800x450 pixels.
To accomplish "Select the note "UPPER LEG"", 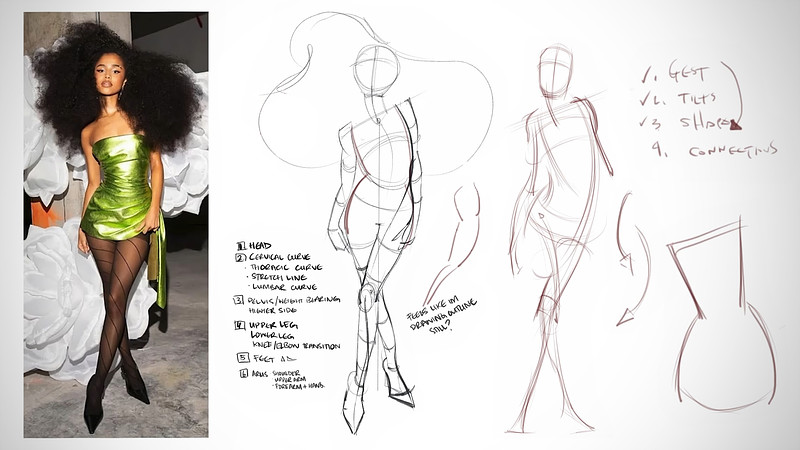I will coord(273,325).
